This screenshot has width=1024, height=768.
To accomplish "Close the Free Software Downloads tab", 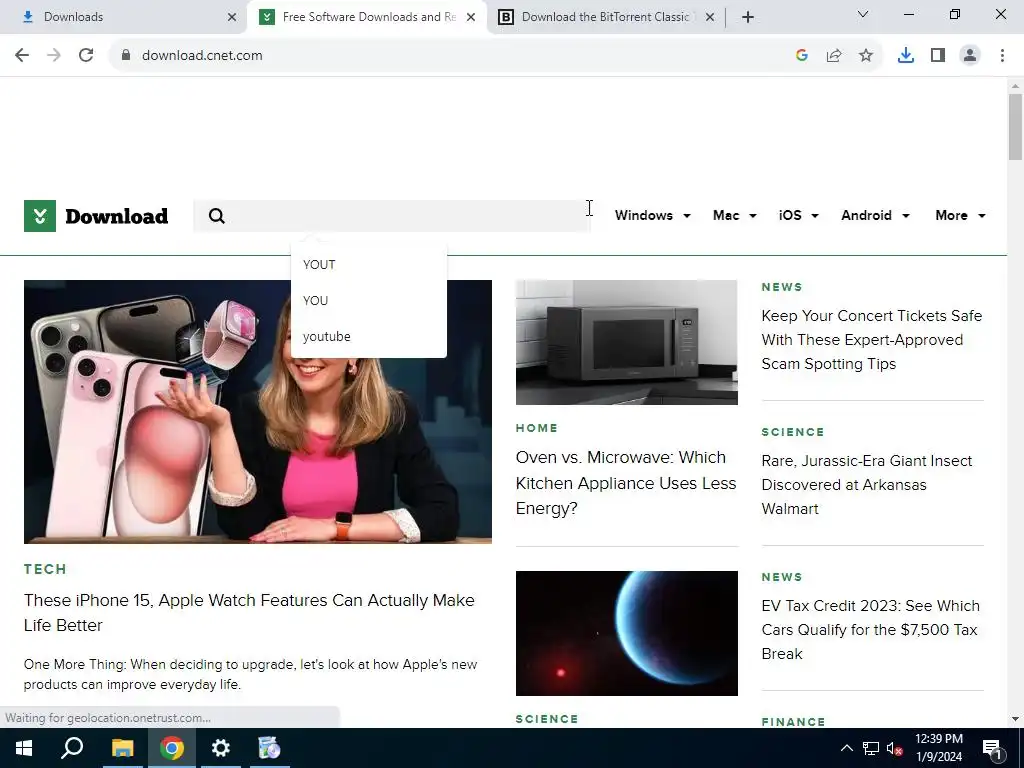I will point(471,17).
